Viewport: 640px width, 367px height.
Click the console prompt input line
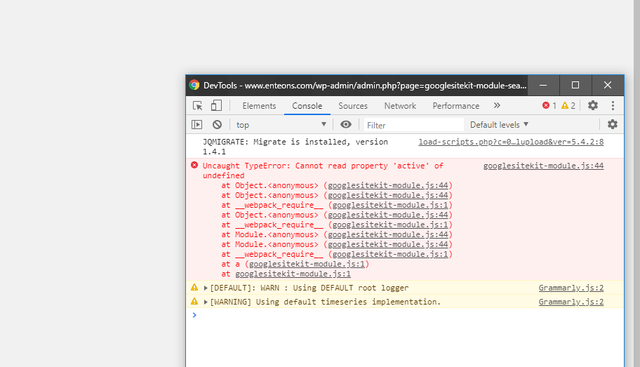tap(404, 315)
